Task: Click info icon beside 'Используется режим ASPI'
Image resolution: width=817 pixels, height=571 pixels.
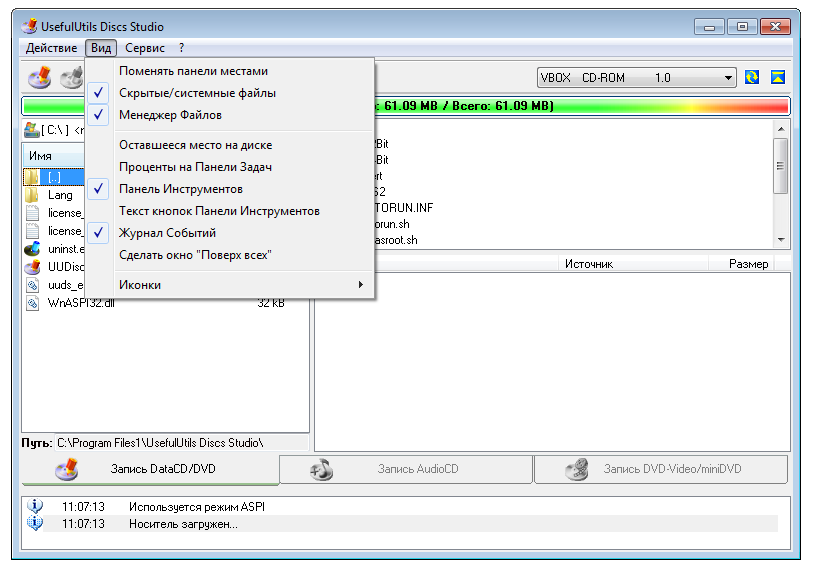Action: pyautogui.click(x=35, y=506)
